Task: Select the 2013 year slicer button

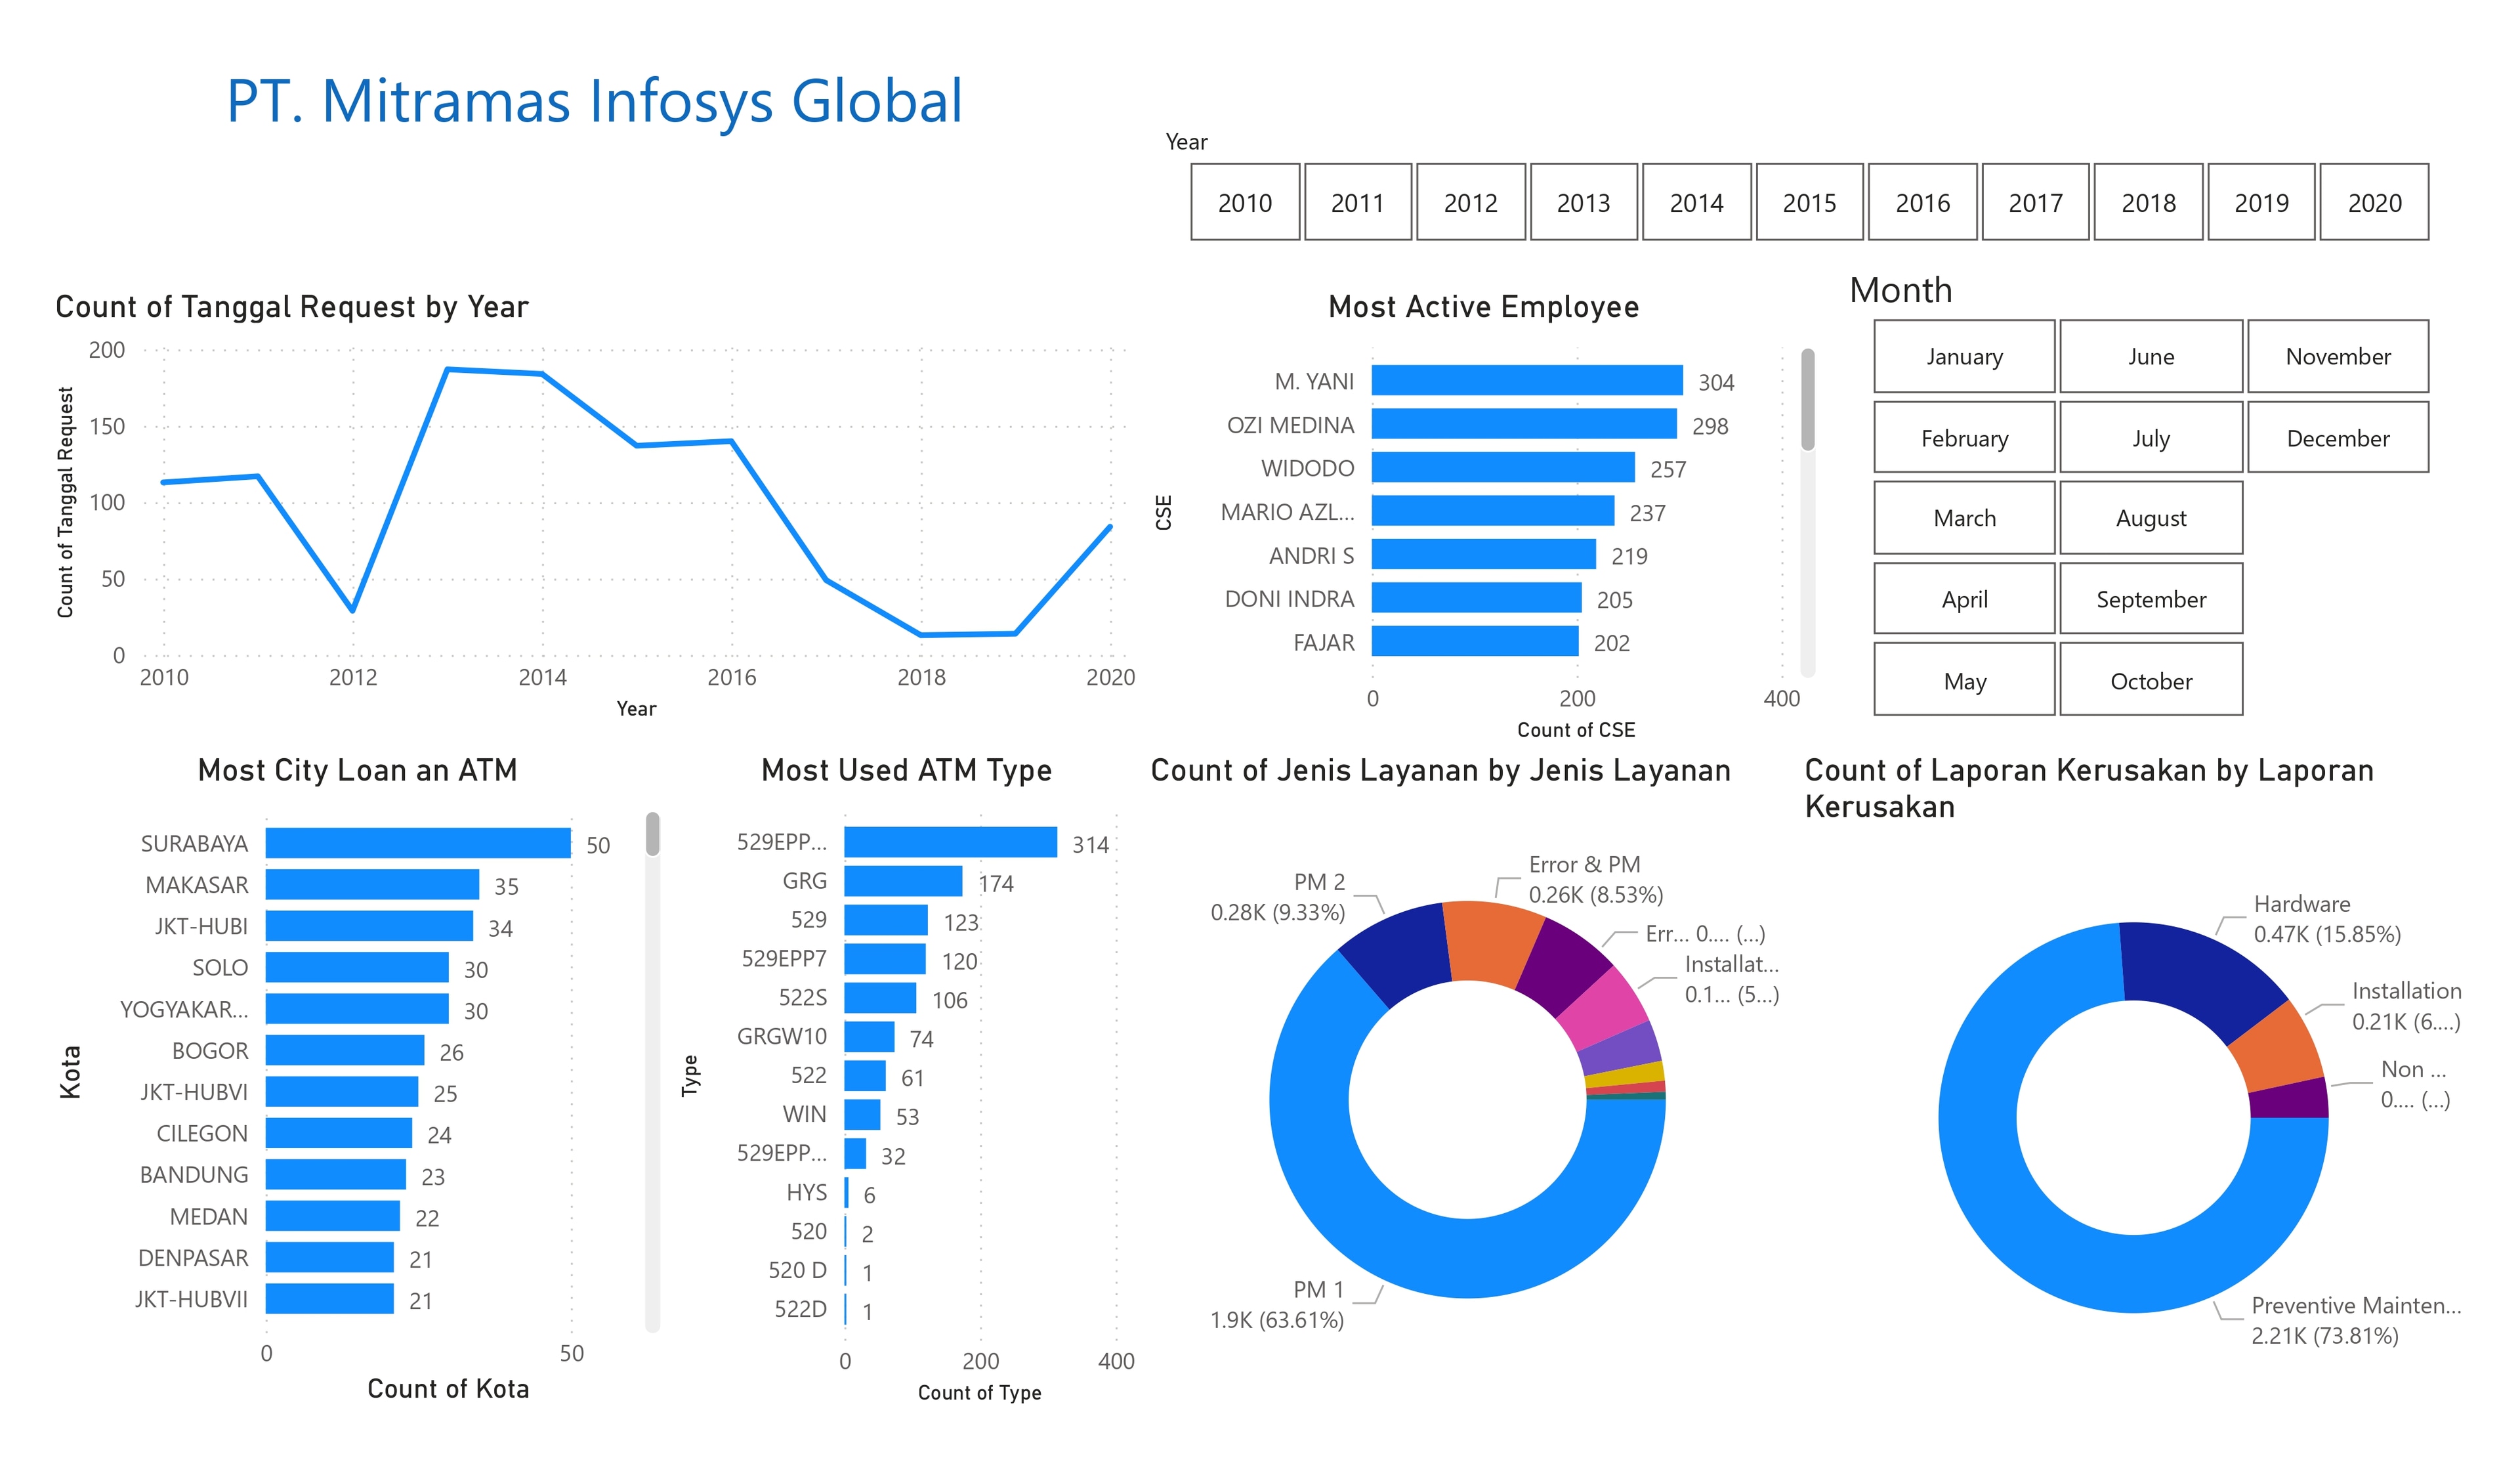Action: click(x=1583, y=202)
